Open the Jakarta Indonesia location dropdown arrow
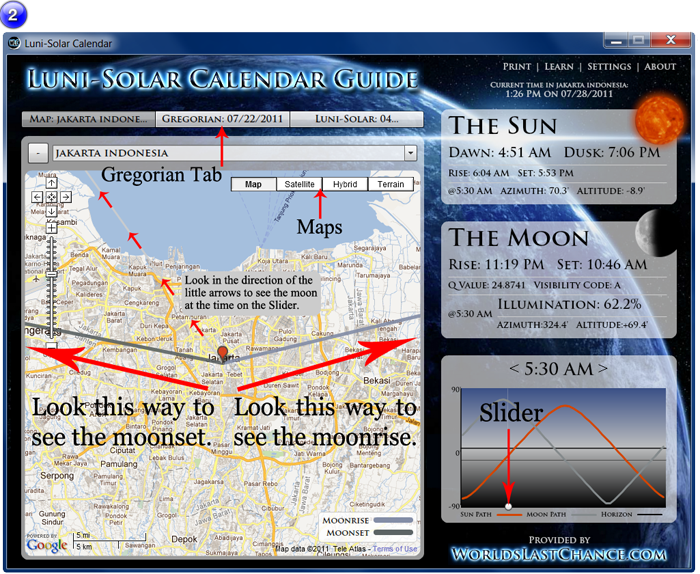This screenshot has height=574, width=700. (x=410, y=153)
